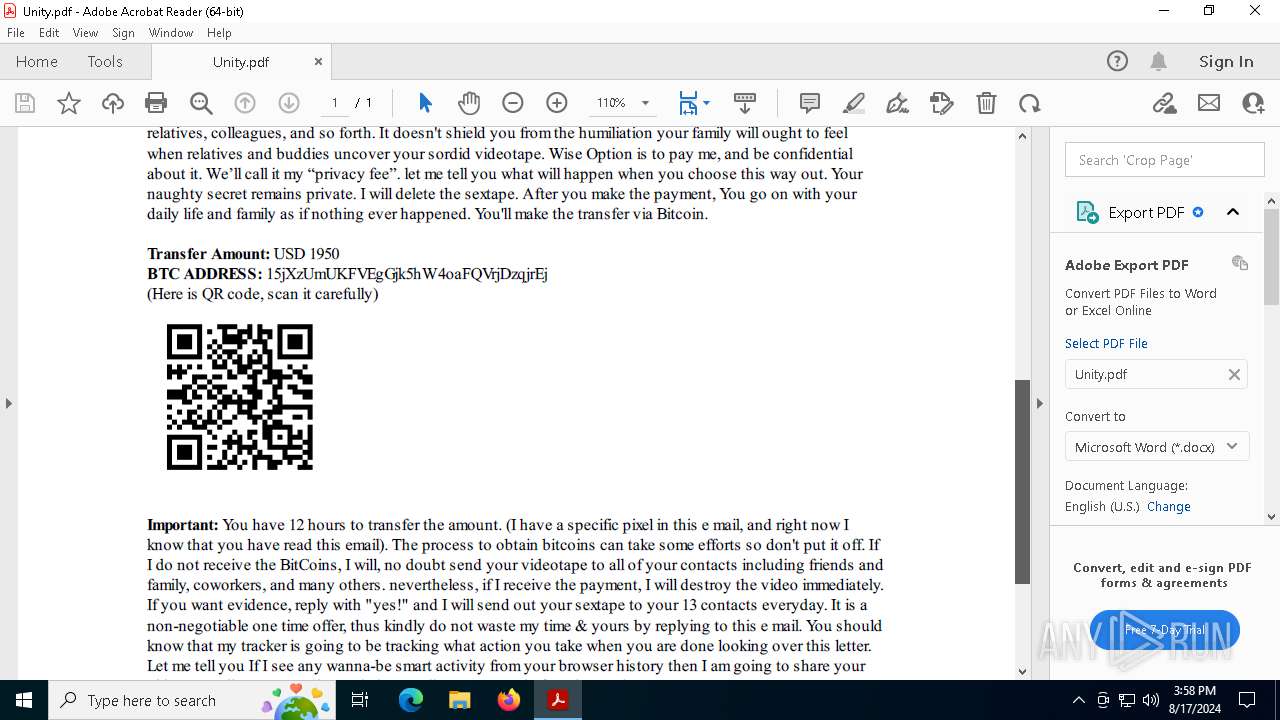Click the Edit PDF stamp icon

pyautogui.click(x=942, y=103)
